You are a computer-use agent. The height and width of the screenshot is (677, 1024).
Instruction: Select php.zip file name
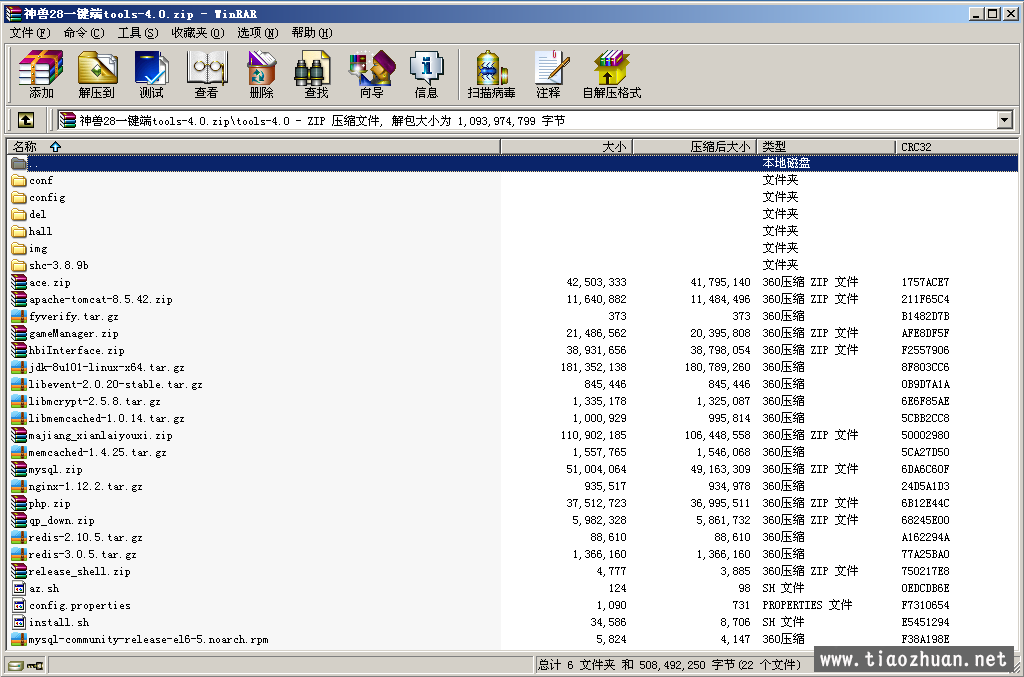50,503
